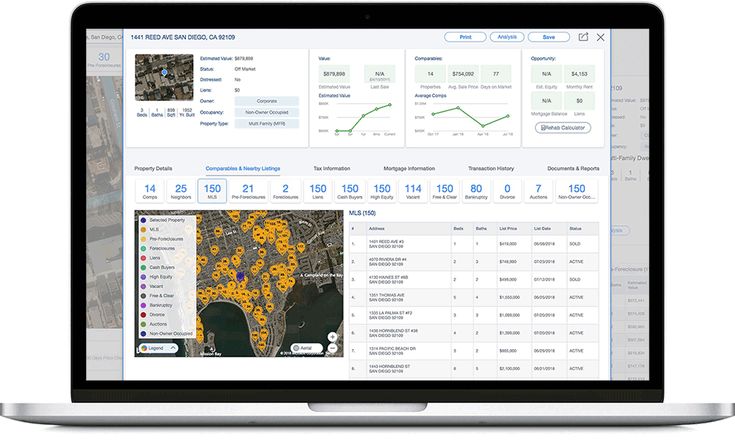Click the $879,898 Estimated Value box
Viewport: 735px width, 443px height.
click(334, 74)
